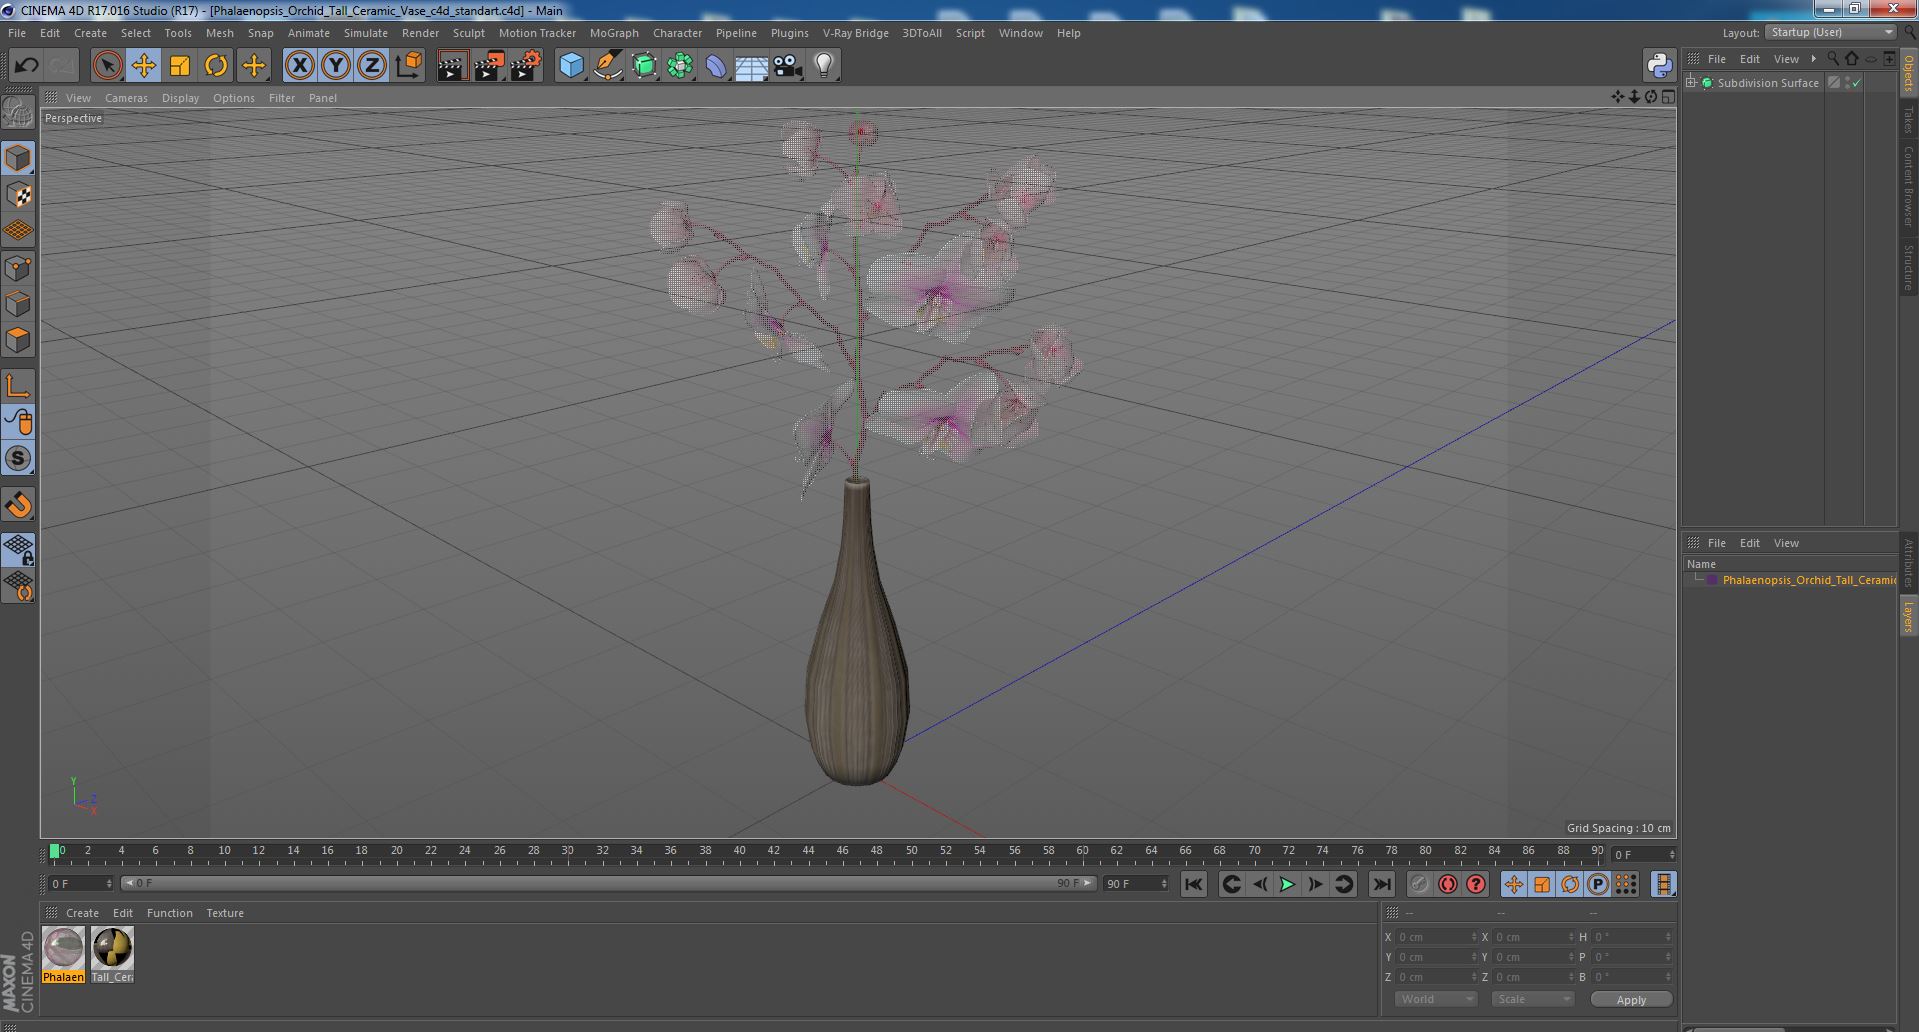Activate the Move tool
This screenshot has height=1032, width=1919.
143,66
